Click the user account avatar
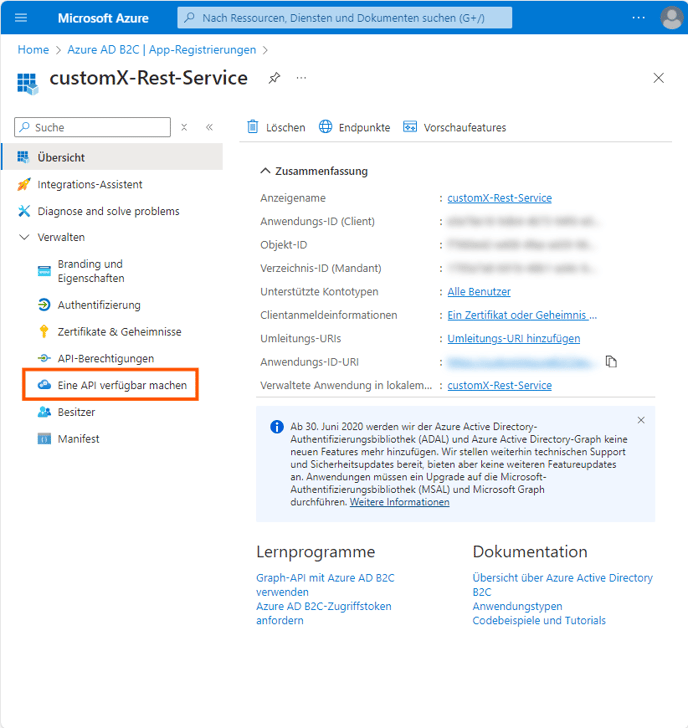Viewport: 688px width, 728px height. 671,18
